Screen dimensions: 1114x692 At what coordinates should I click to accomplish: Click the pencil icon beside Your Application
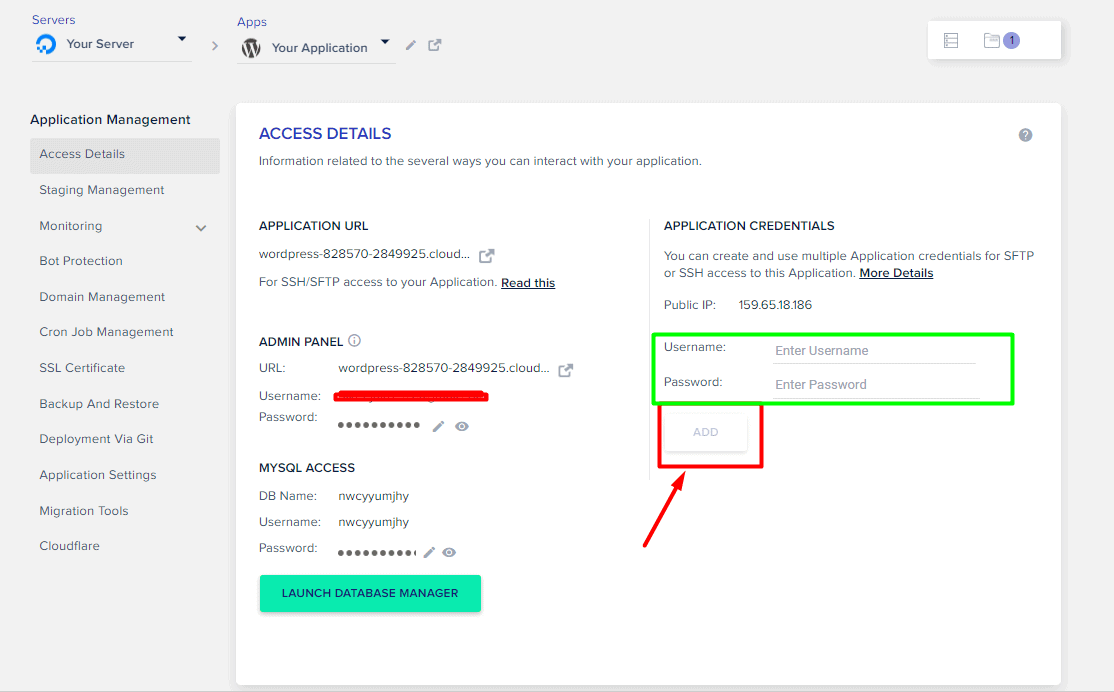[x=411, y=46]
